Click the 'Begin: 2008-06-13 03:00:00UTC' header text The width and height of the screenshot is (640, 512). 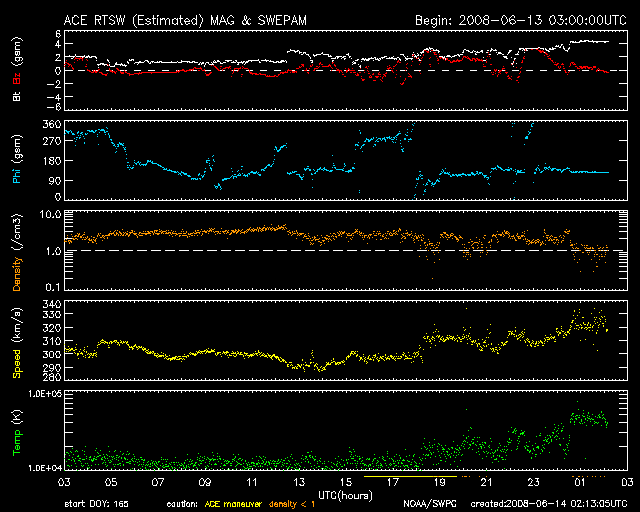[x=521, y=20]
